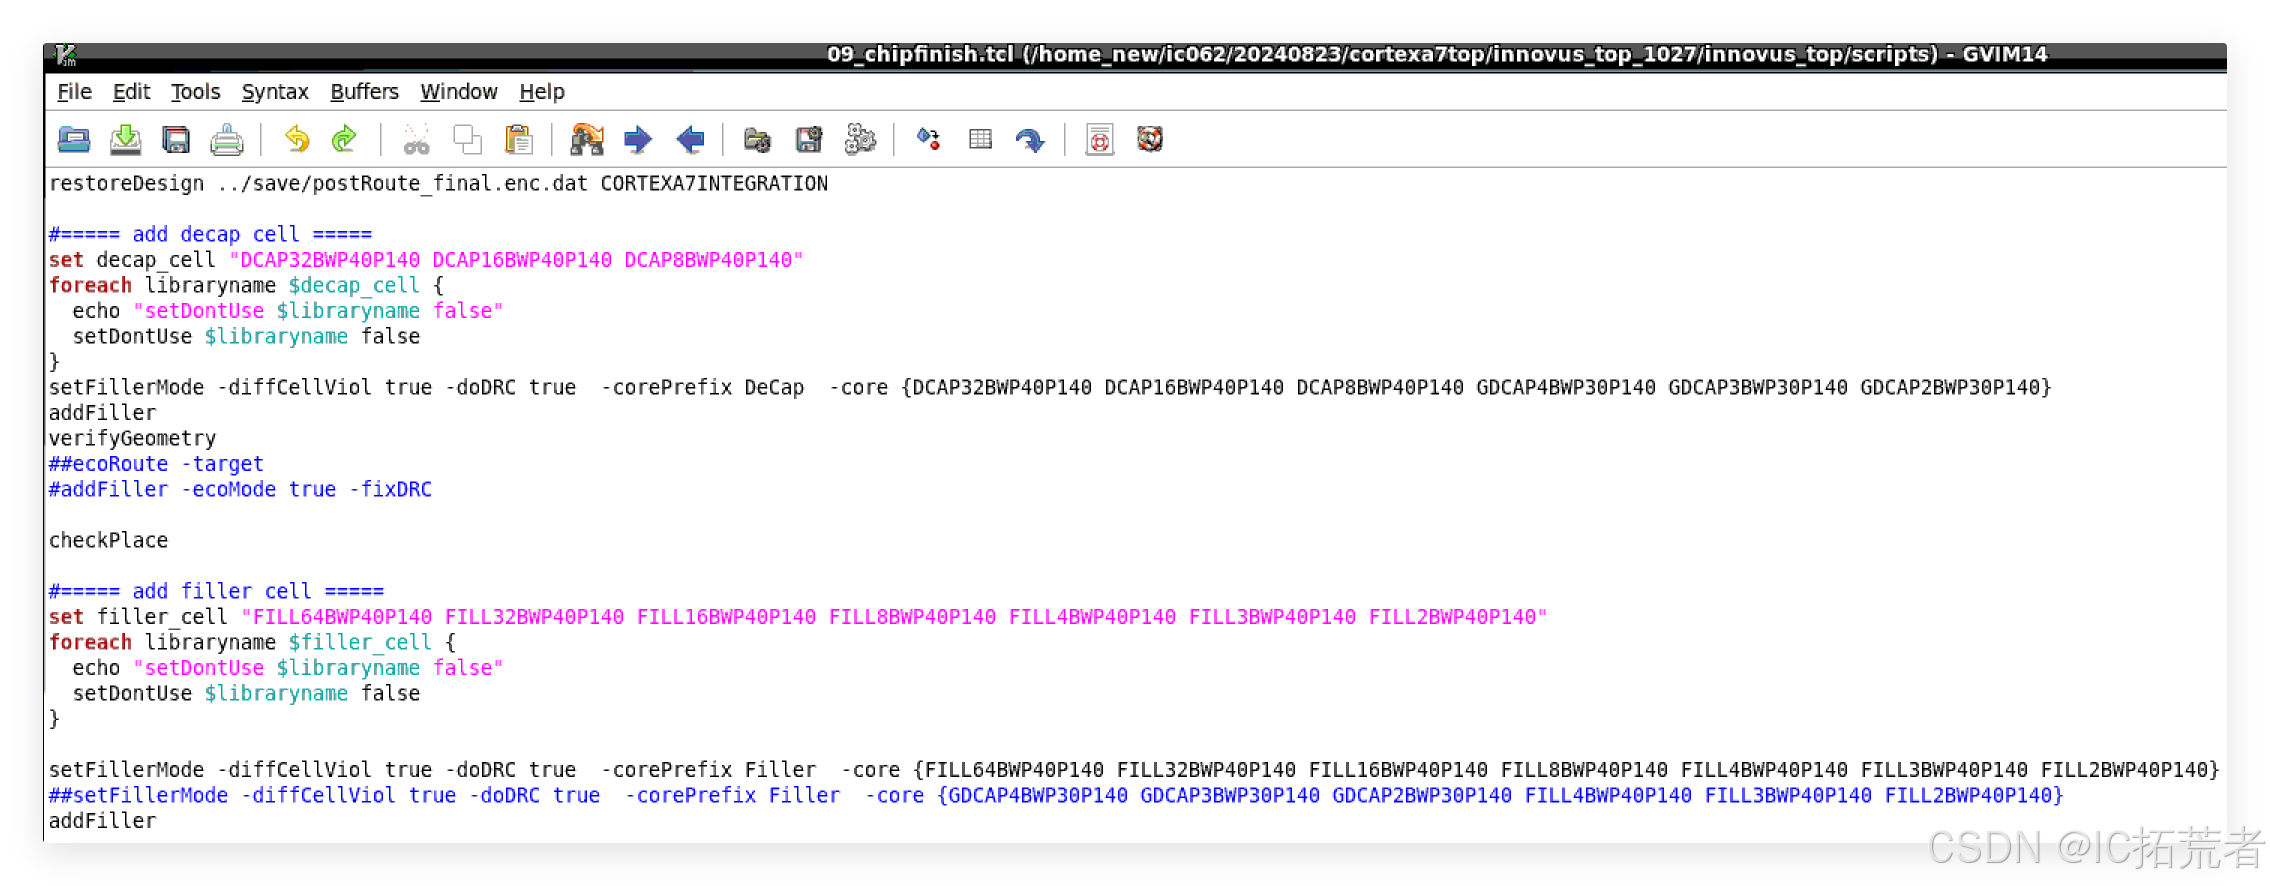2270x886 pixels.
Task: Click the Find Help lifebuoy icon
Action: click(x=1150, y=140)
